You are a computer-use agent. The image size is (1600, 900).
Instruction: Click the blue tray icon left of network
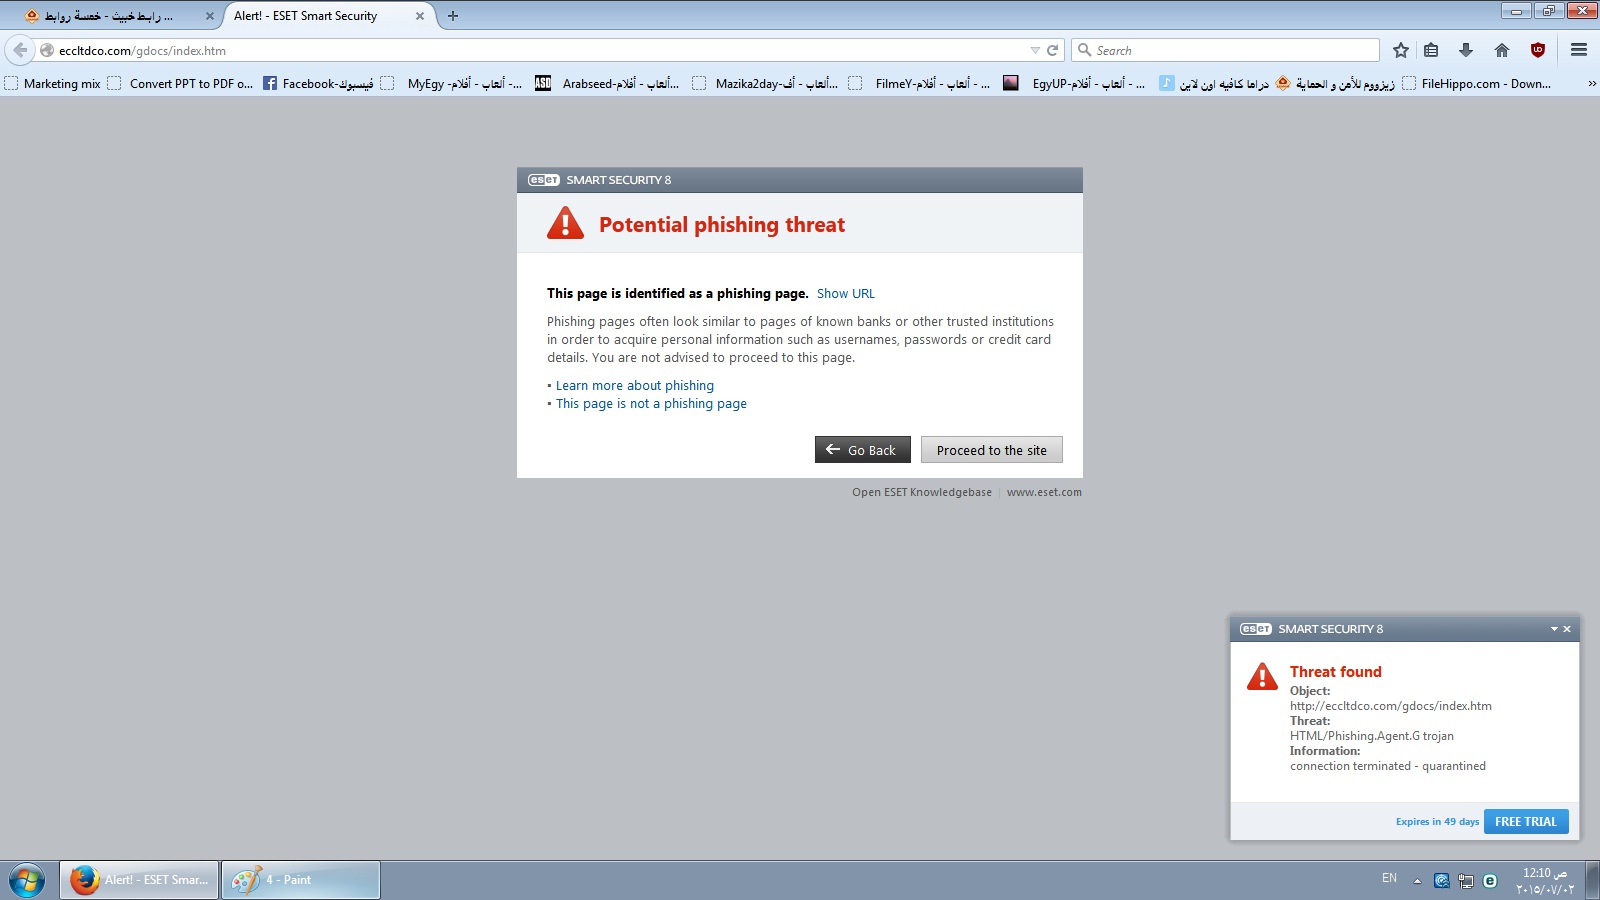click(x=1441, y=881)
